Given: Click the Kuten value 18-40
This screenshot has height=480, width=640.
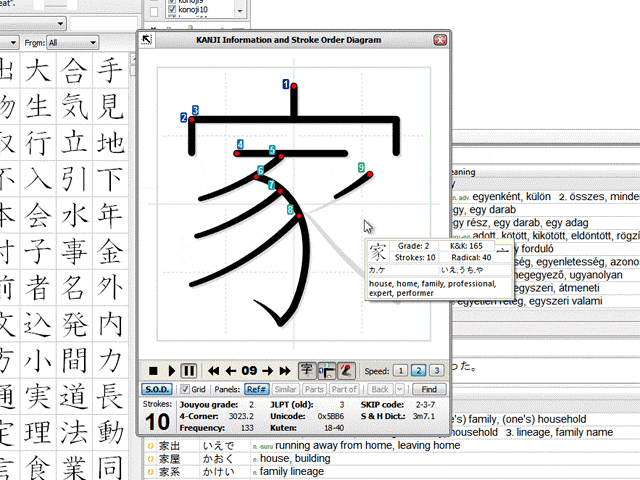Looking at the screenshot, I should [x=334, y=428].
